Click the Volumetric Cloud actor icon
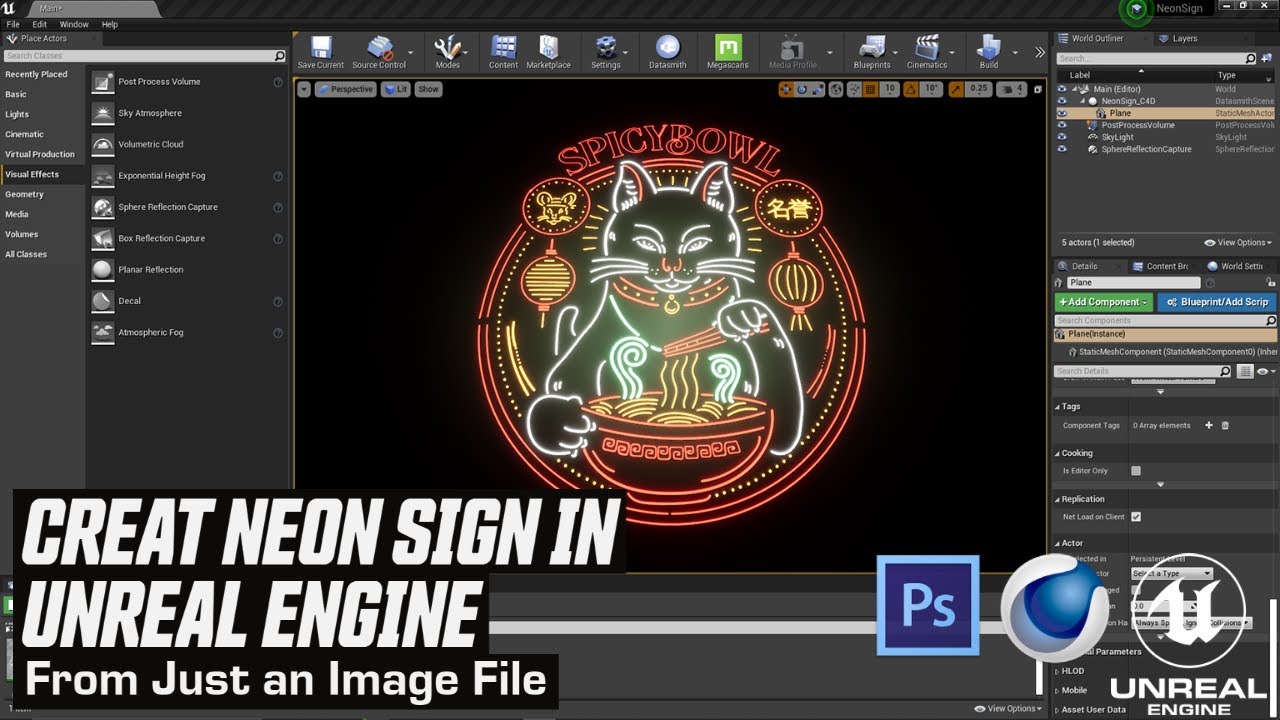1280x720 pixels. tap(102, 144)
